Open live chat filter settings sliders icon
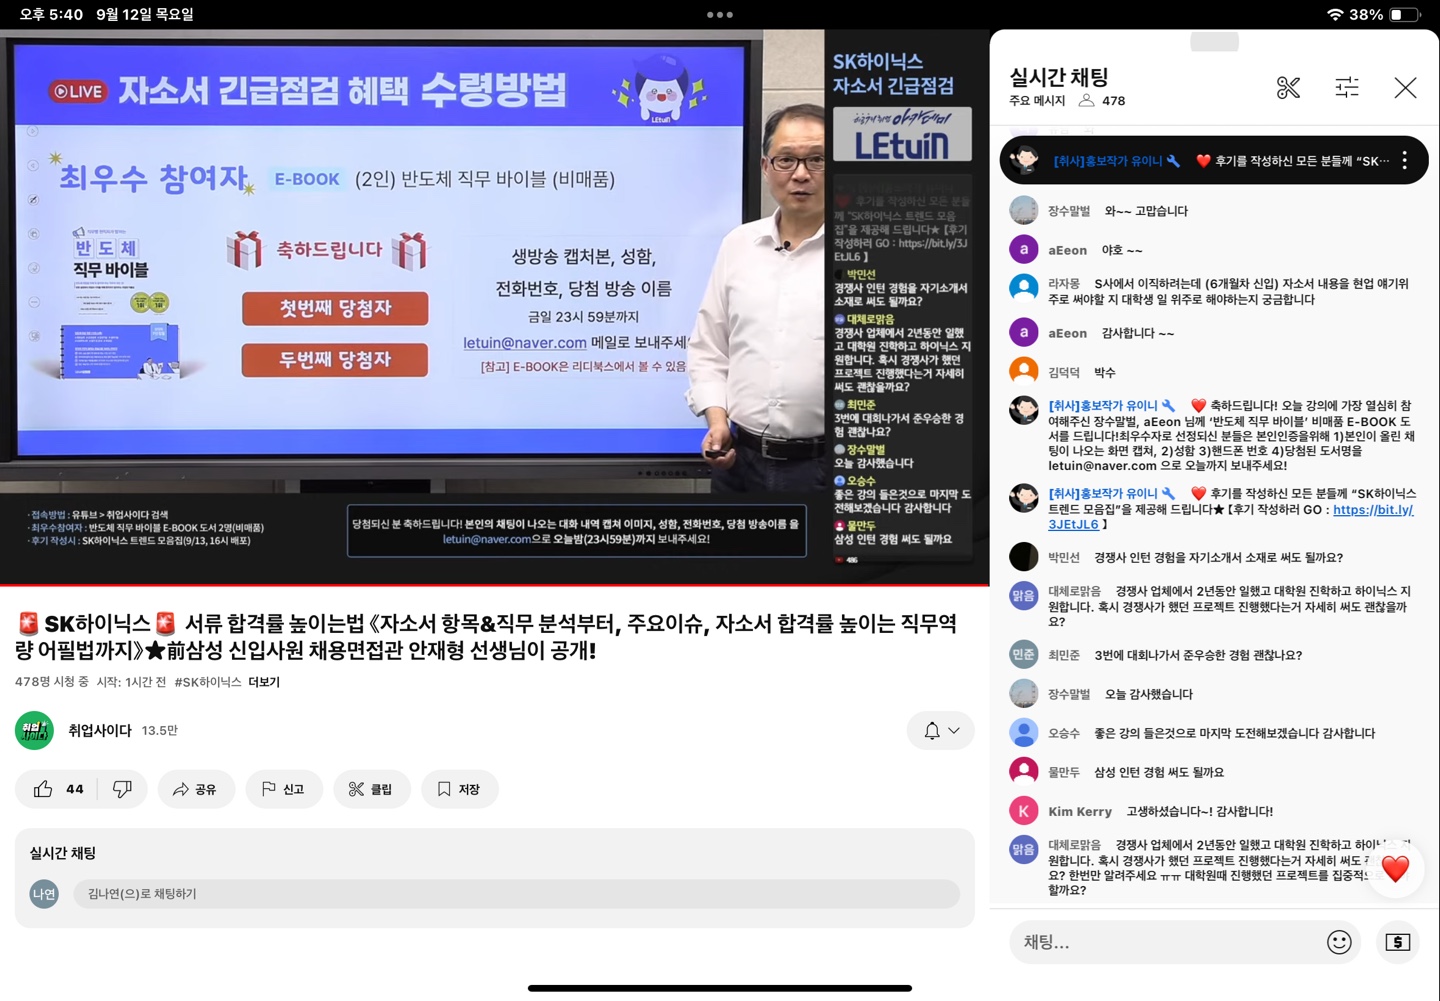 click(1347, 88)
